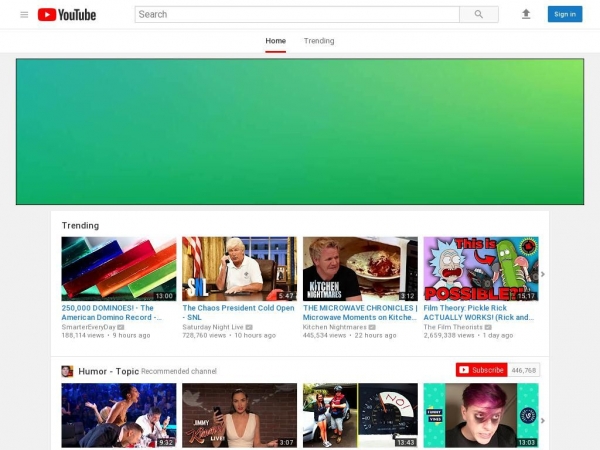Click 'The Chaos President Cold Open' title
Screen dimensions: 600x450
coord(238,313)
